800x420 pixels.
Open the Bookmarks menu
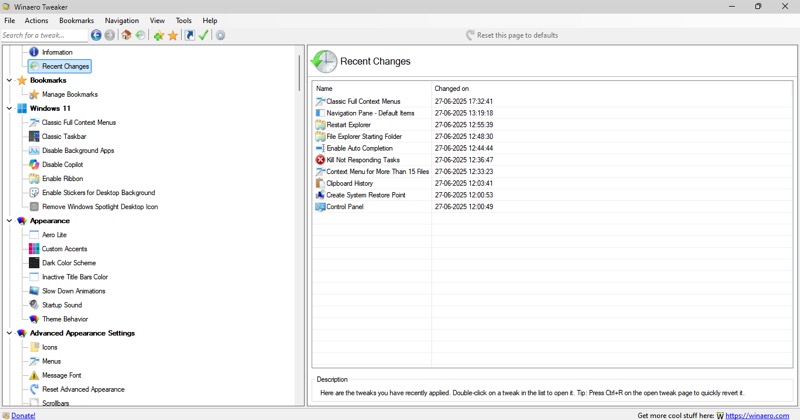point(77,20)
